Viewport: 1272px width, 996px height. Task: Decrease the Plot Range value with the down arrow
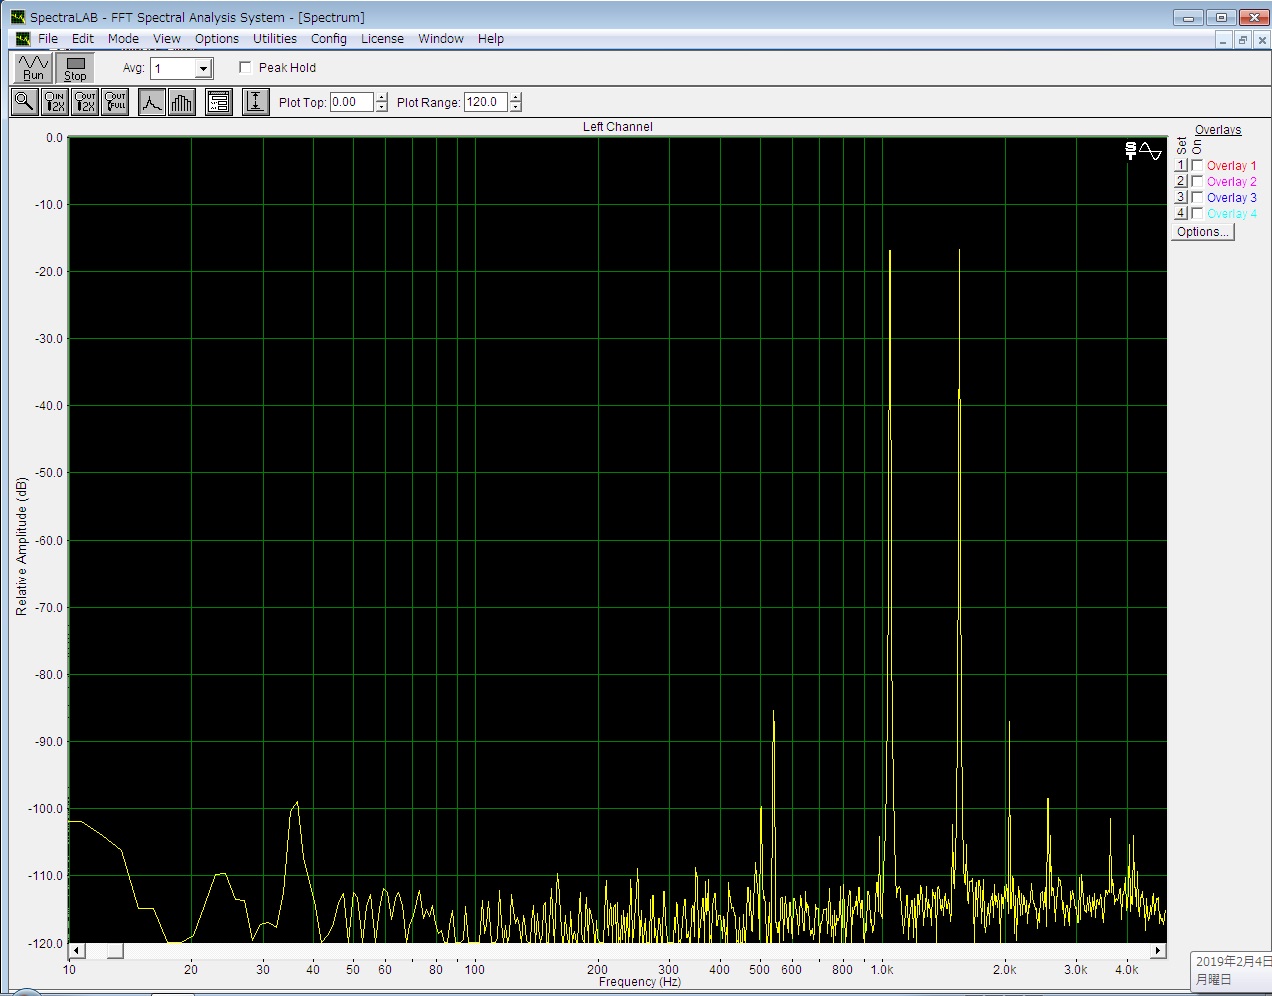click(x=516, y=107)
